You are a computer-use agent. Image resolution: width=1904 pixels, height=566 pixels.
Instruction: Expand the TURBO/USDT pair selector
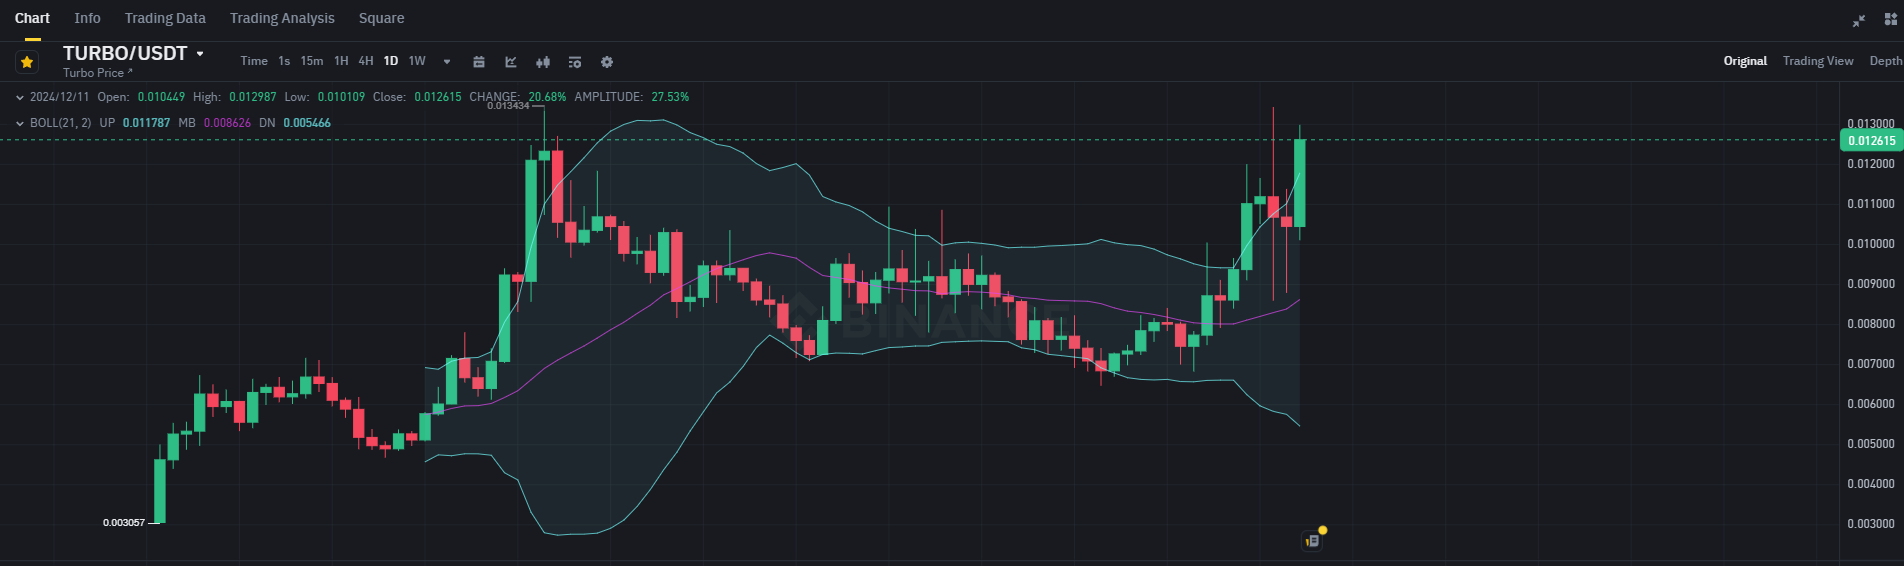[x=200, y=54]
